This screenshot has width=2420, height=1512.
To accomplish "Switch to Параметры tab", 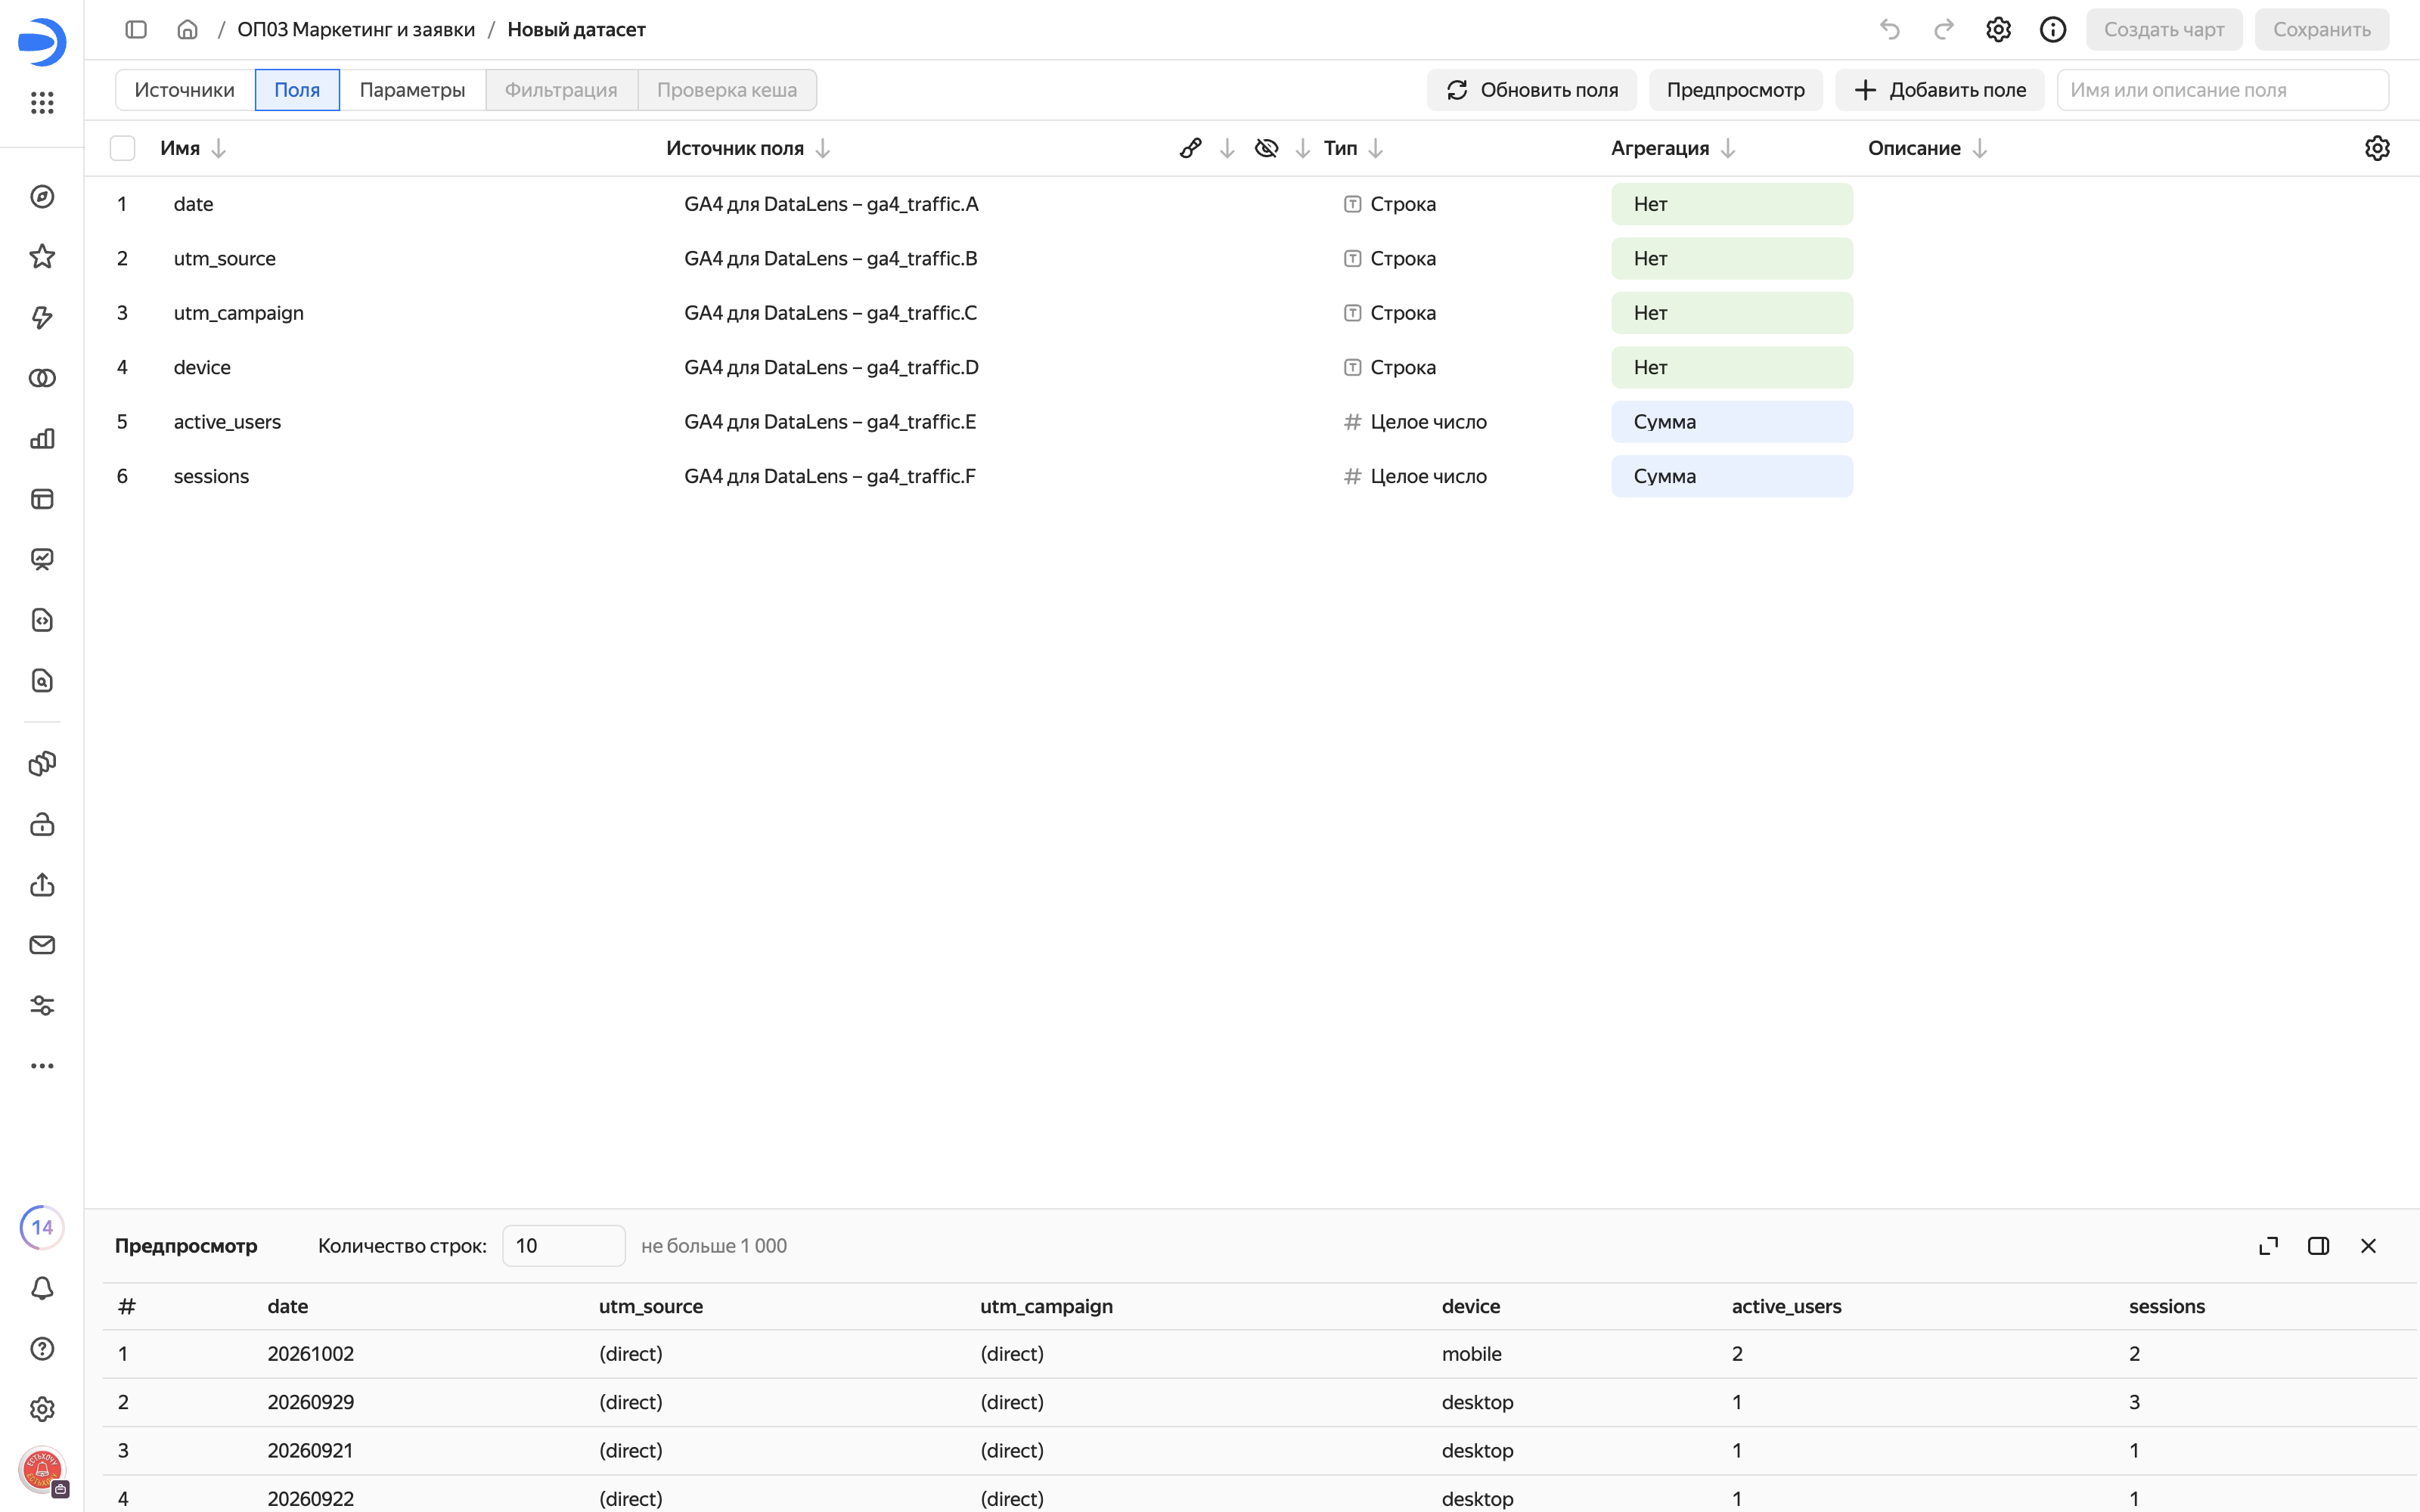I will click(412, 90).
